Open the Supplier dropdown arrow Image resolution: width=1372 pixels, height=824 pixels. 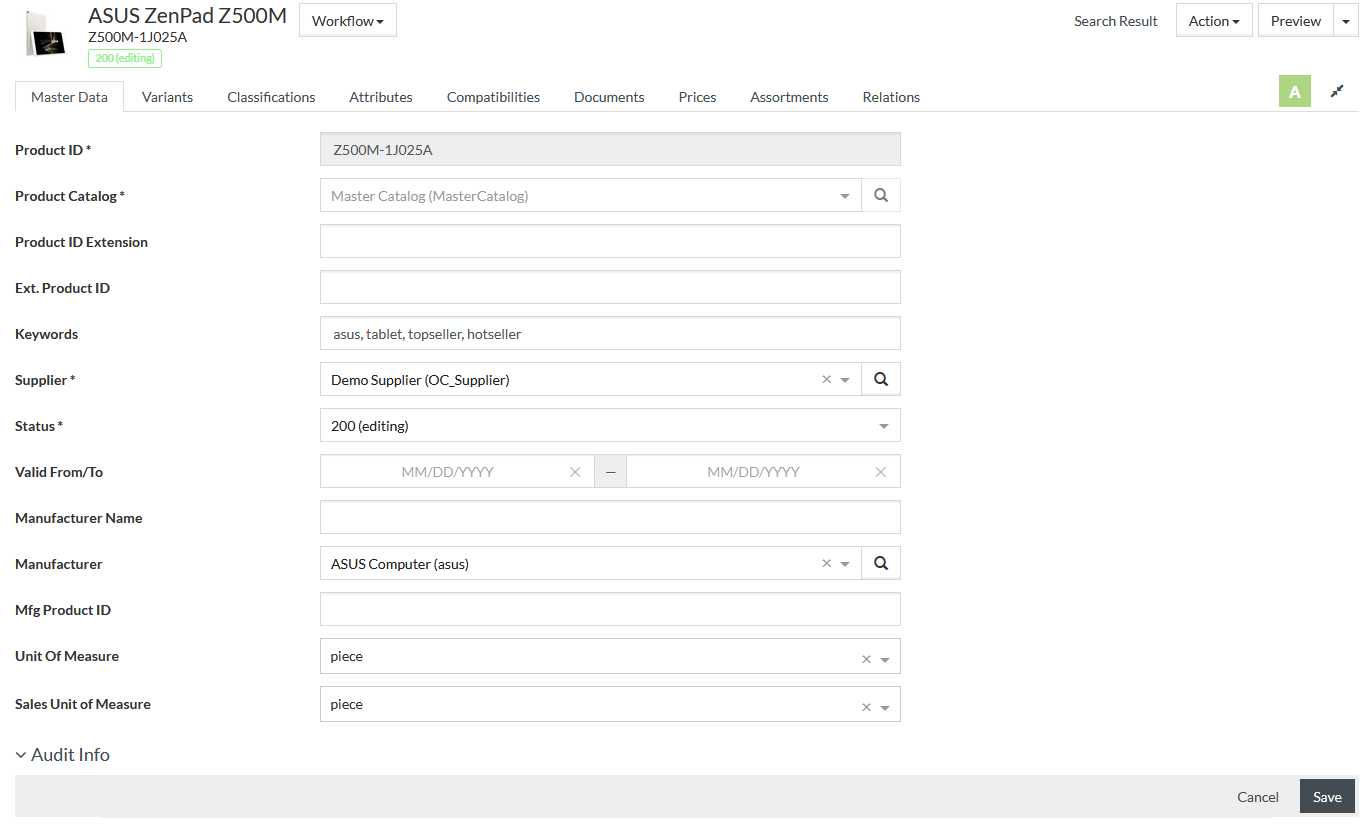846,380
